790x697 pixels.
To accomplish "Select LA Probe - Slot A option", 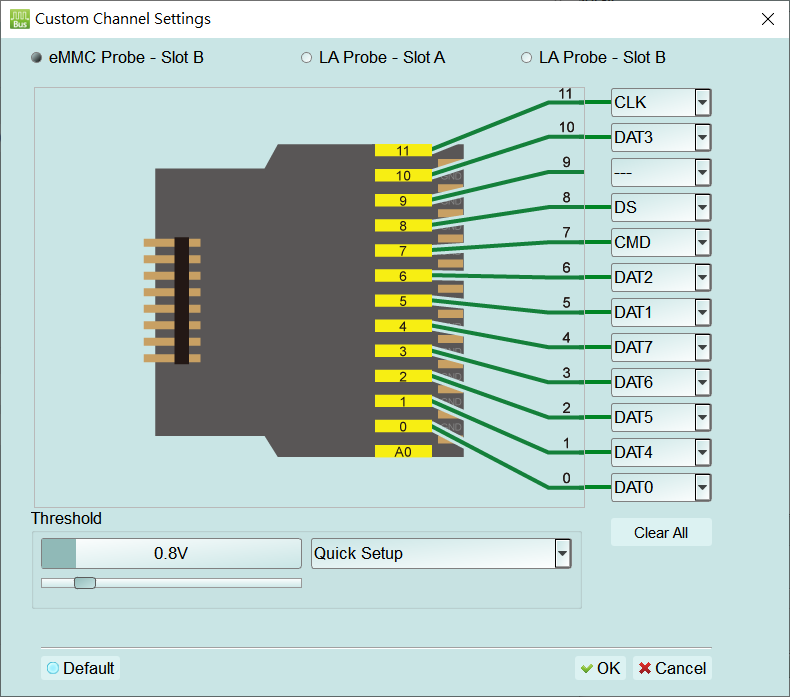I will [306, 57].
